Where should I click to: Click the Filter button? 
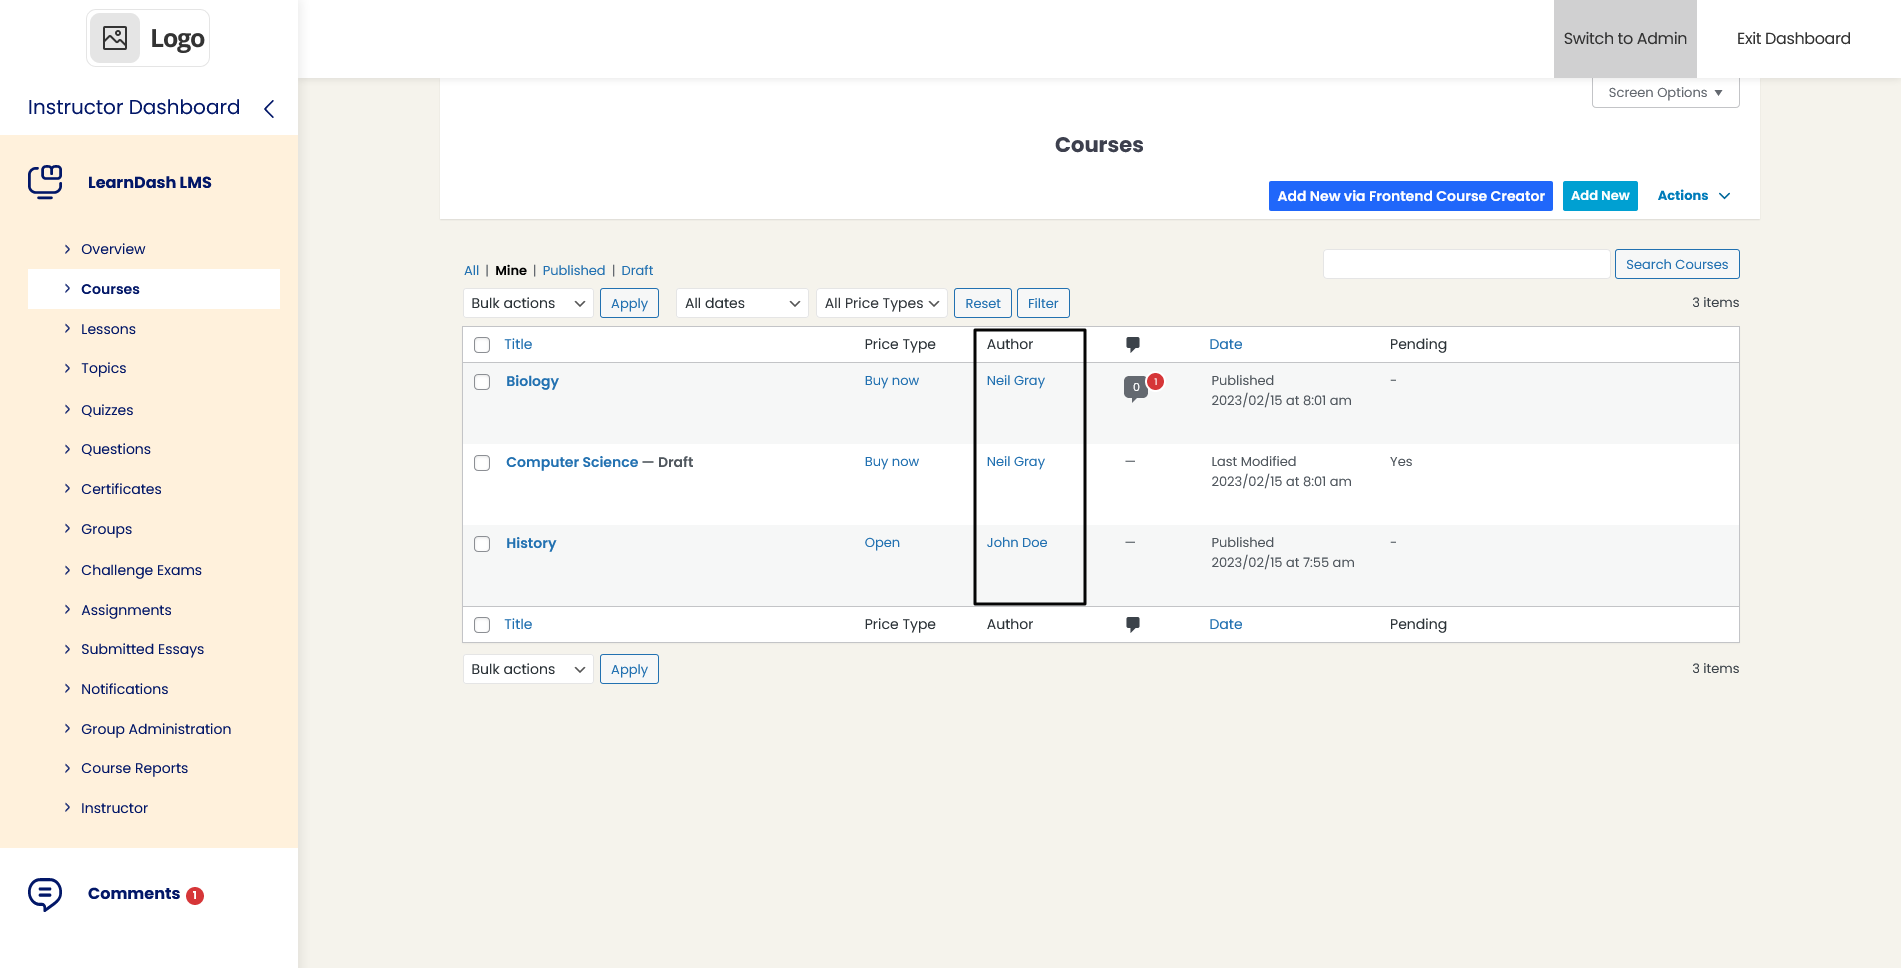click(1043, 303)
